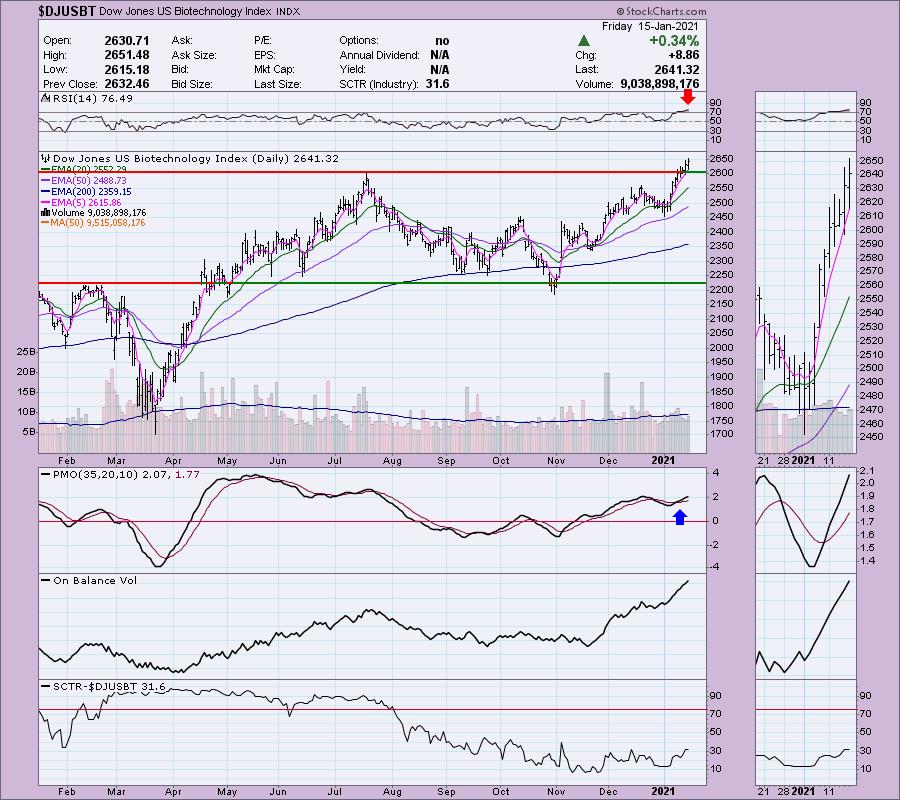Click the volume bars legend icon
Screen dimensions: 900x800
tap(45, 212)
